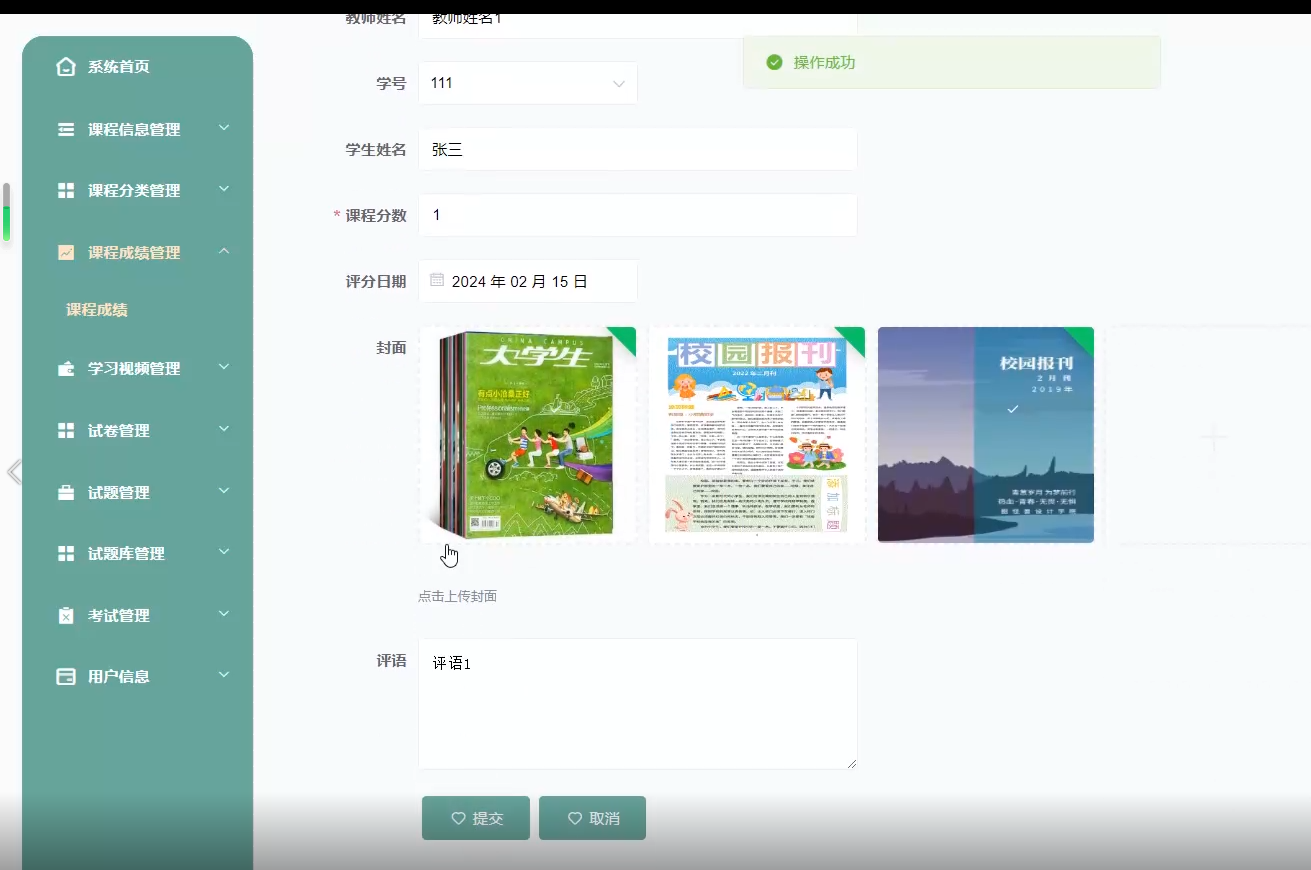Viewport: 1311px width, 870px height.
Task: Click the plus icon to upload a cover
Action: pos(1214,437)
